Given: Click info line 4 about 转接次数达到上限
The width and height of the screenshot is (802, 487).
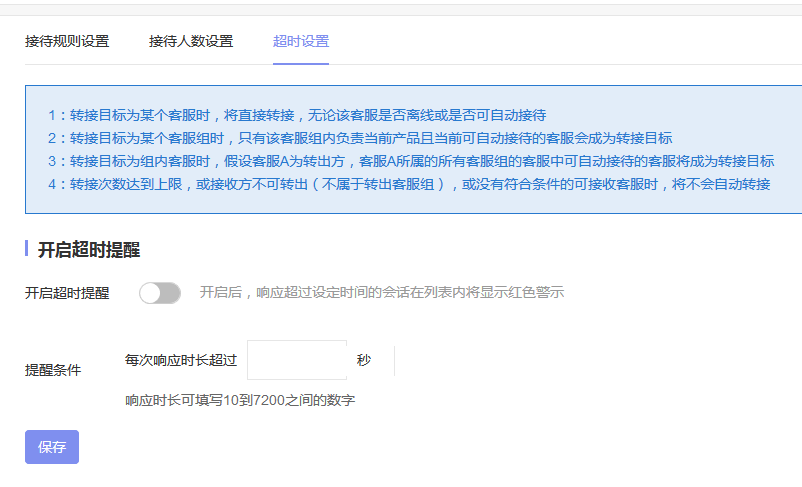Looking at the screenshot, I should (409, 184).
